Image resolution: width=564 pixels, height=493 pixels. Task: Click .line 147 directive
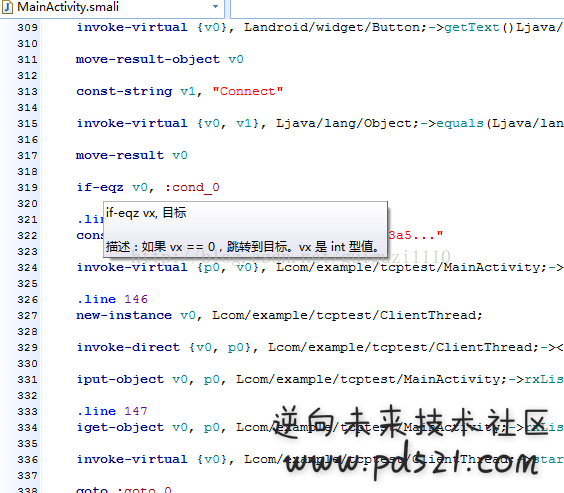tap(112, 411)
